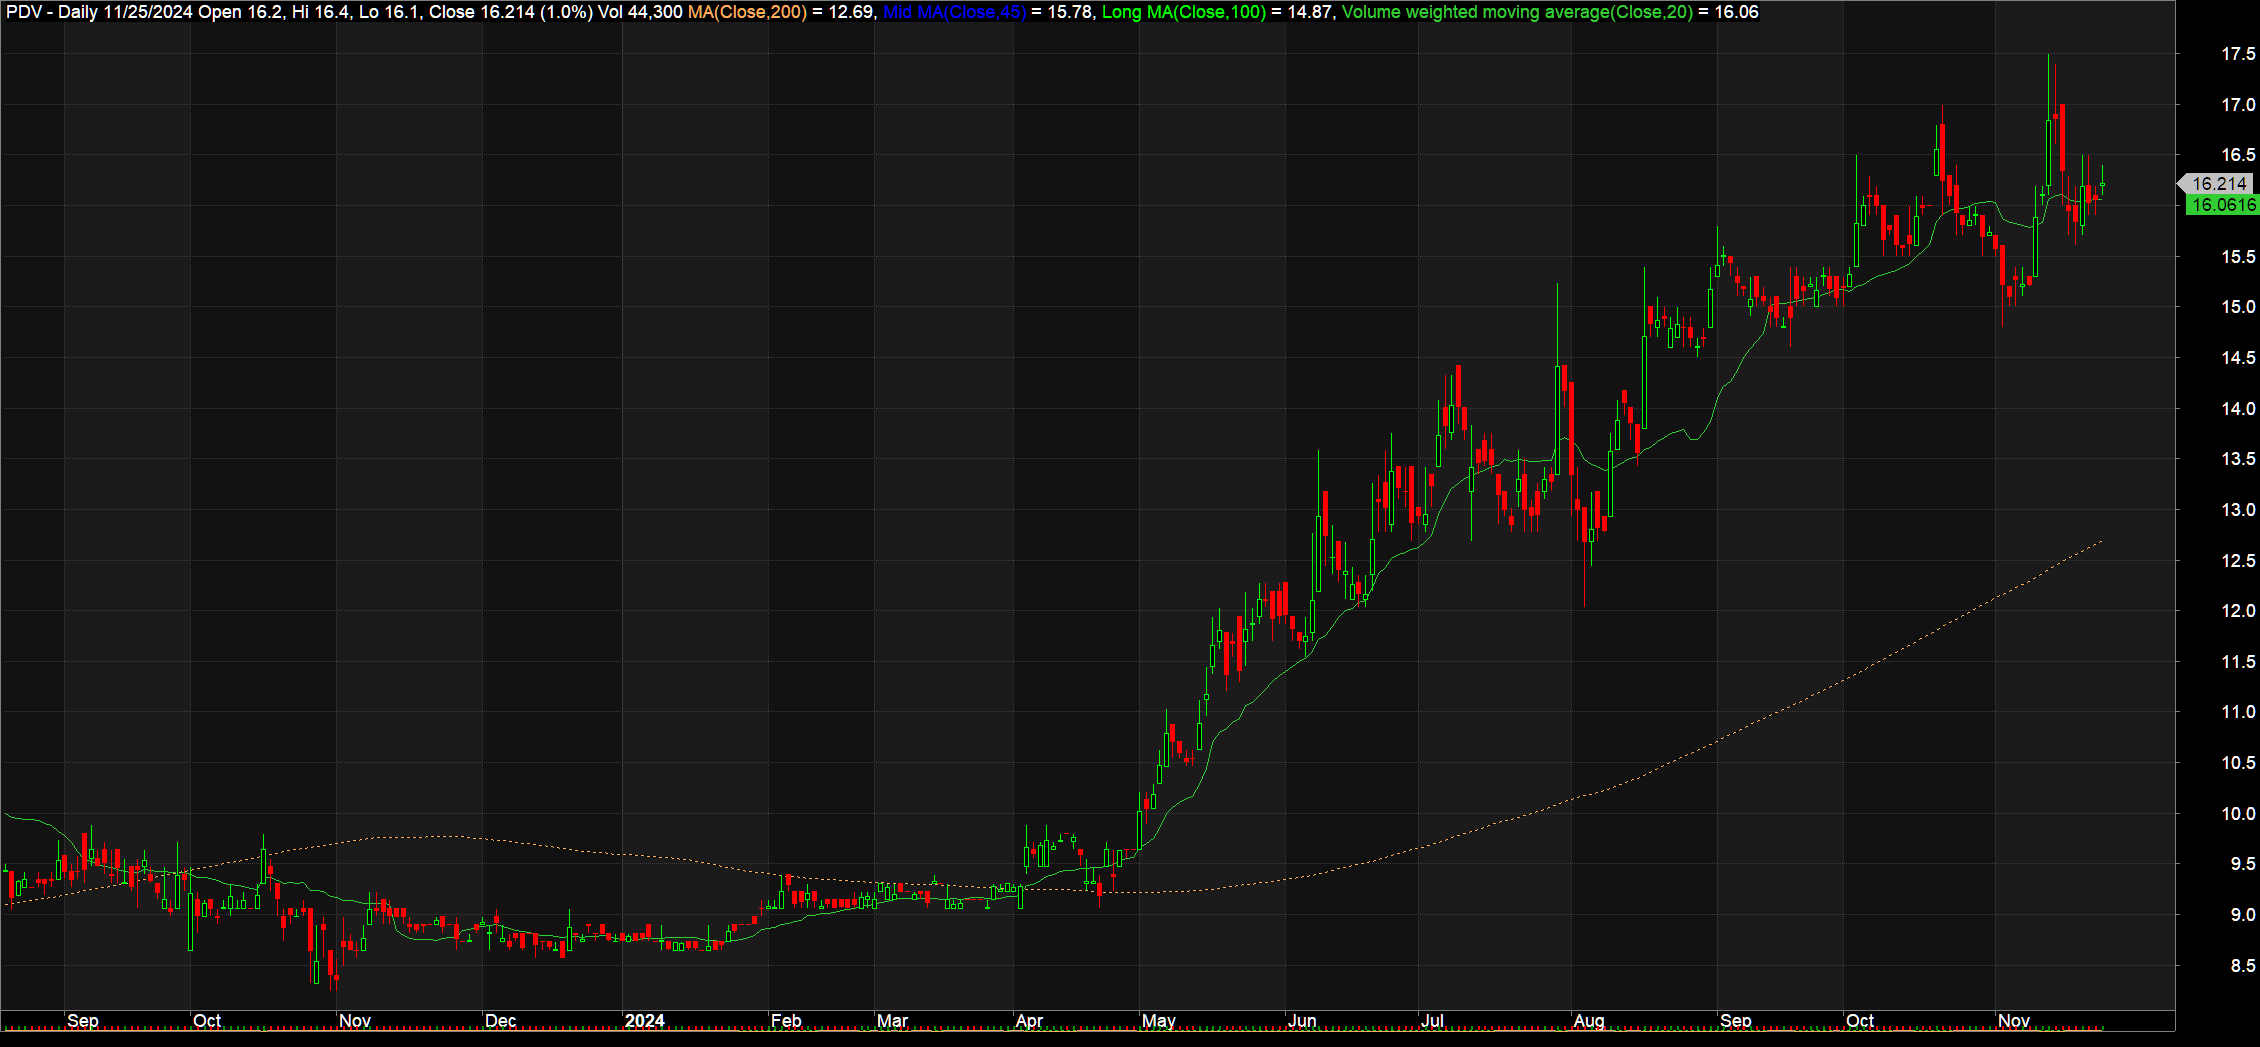Click the 8.5 price axis label

pos(2243,966)
